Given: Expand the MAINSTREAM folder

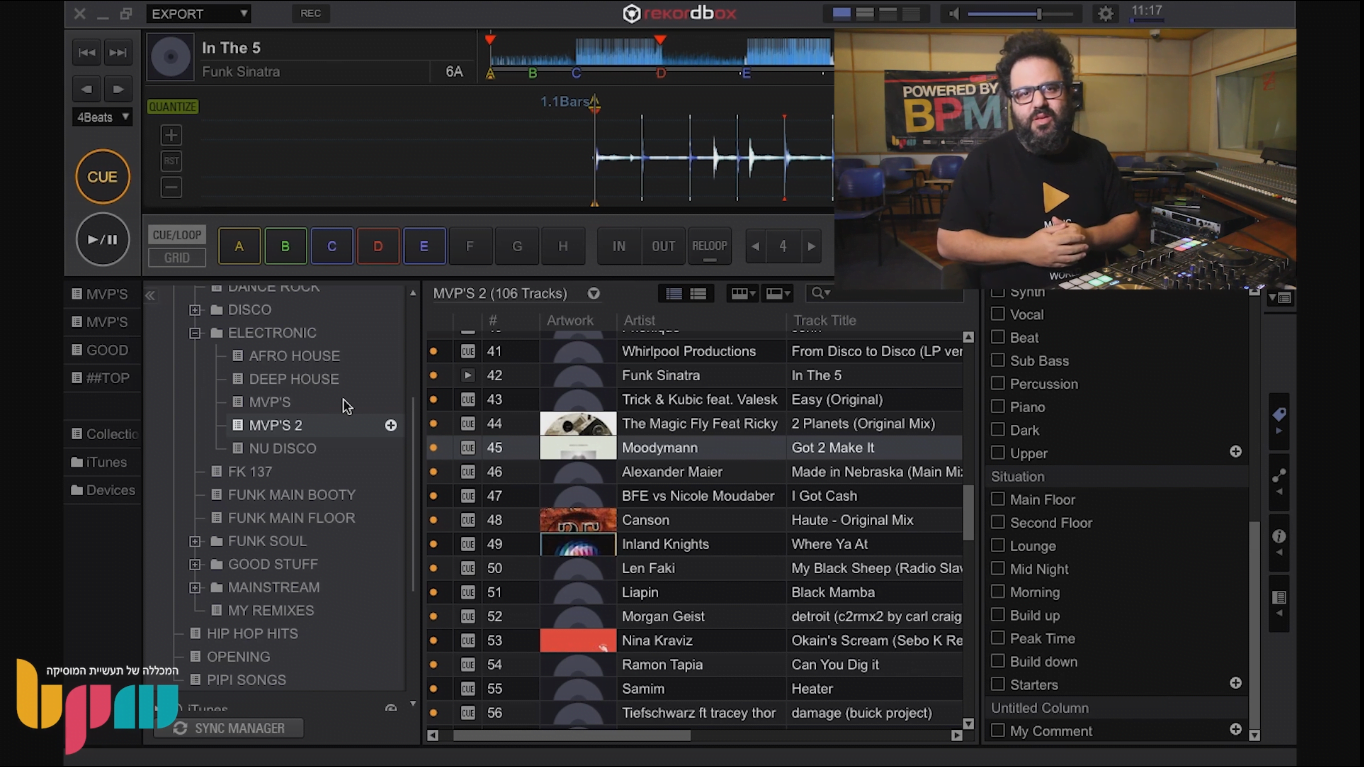Looking at the screenshot, I should pos(195,587).
